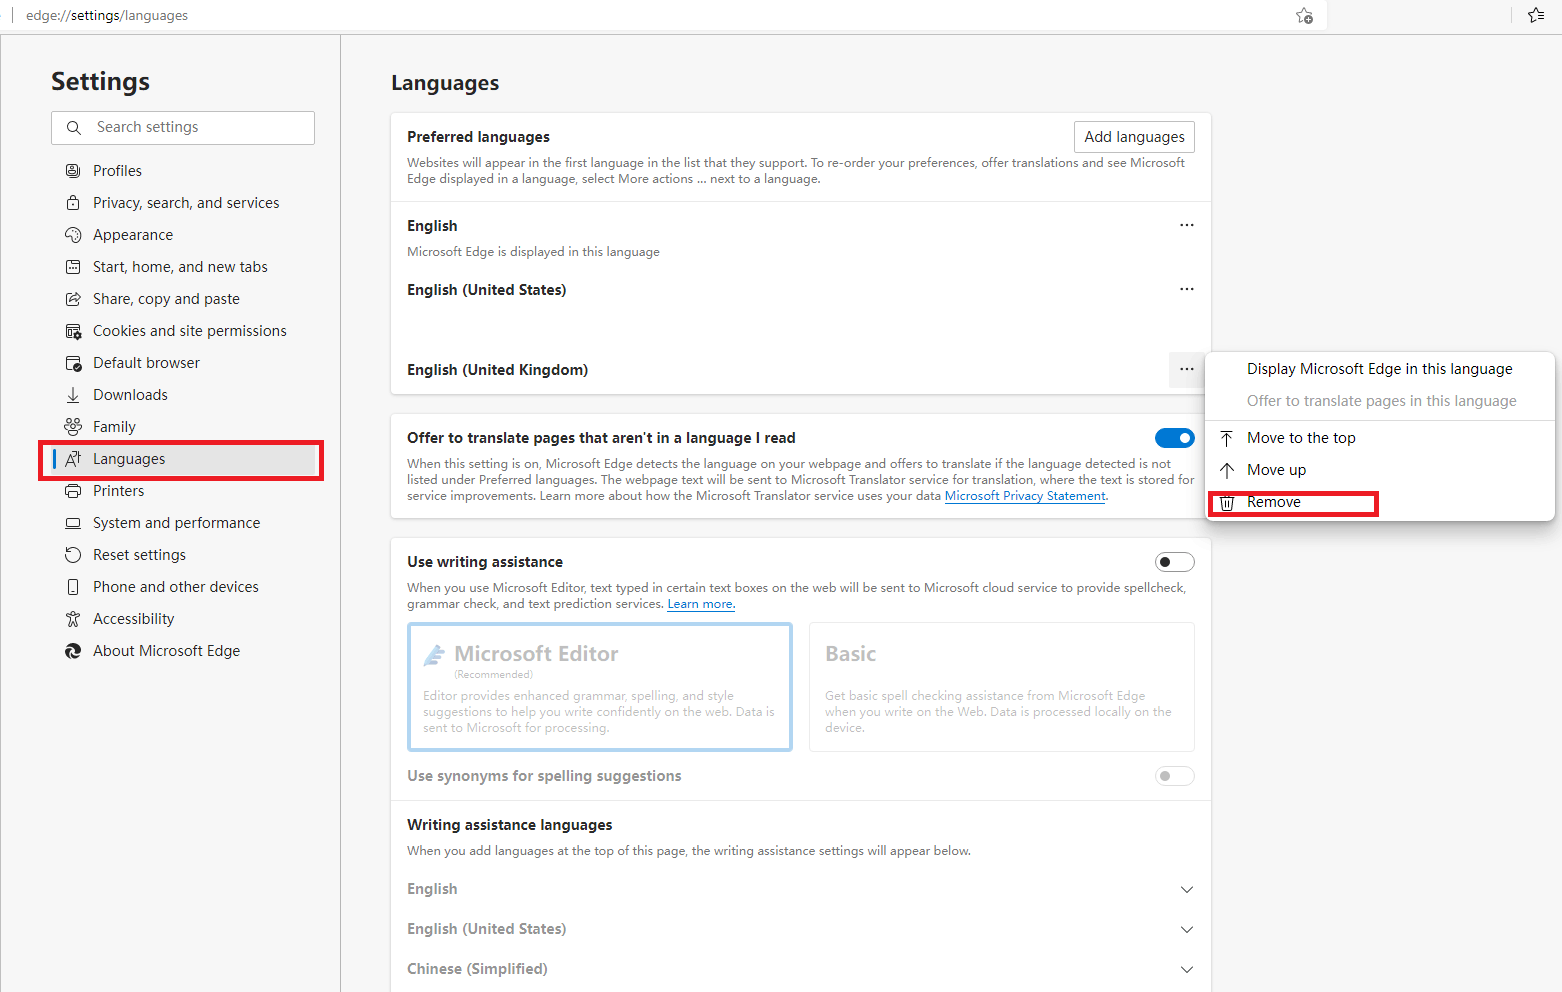Click the Accessibility icon in sidebar
The image size is (1562, 992).
pos(73,619)
